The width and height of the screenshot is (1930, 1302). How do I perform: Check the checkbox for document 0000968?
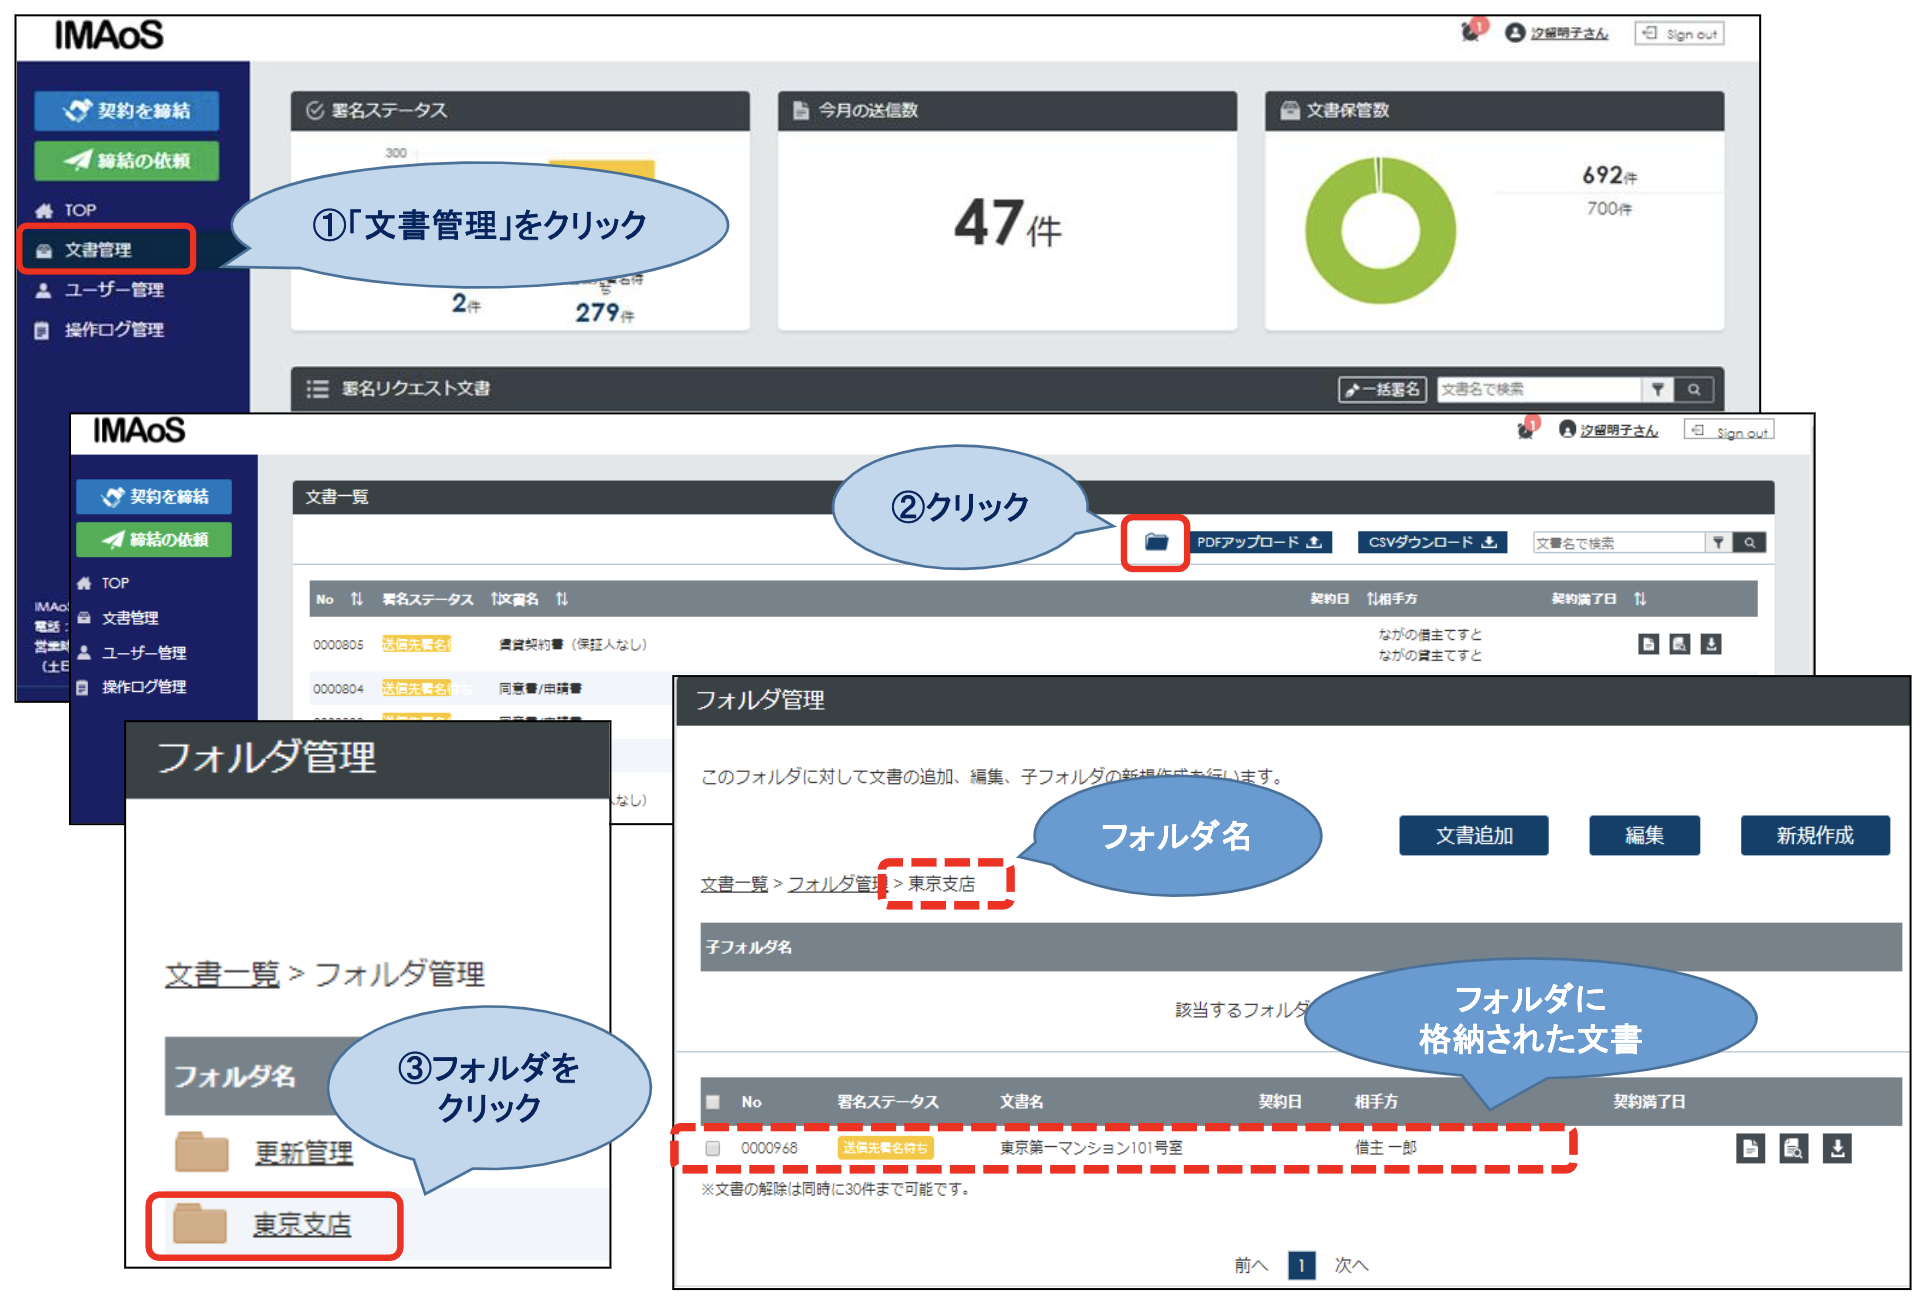(713, 1148)
